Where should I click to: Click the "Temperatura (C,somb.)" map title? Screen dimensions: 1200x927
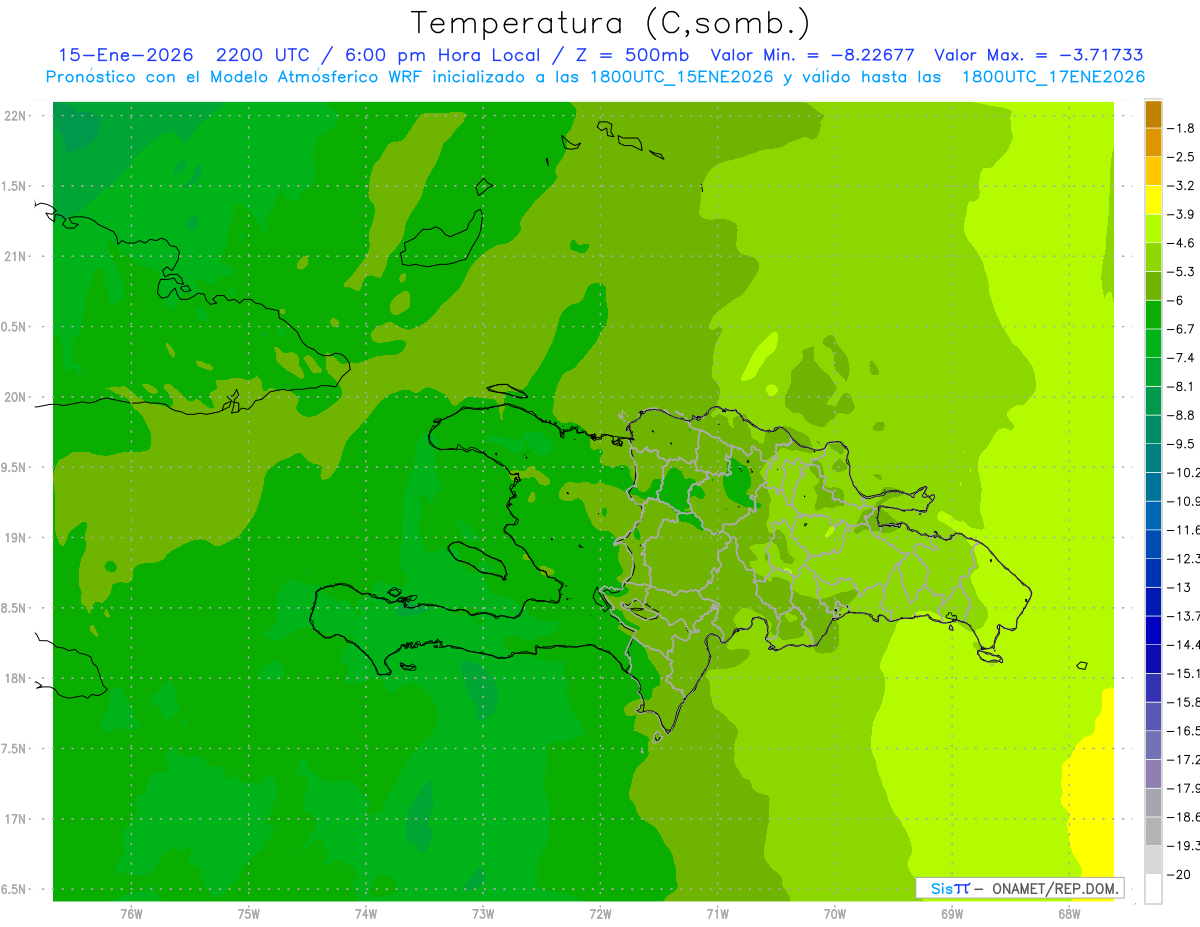[x=611, y=22]
